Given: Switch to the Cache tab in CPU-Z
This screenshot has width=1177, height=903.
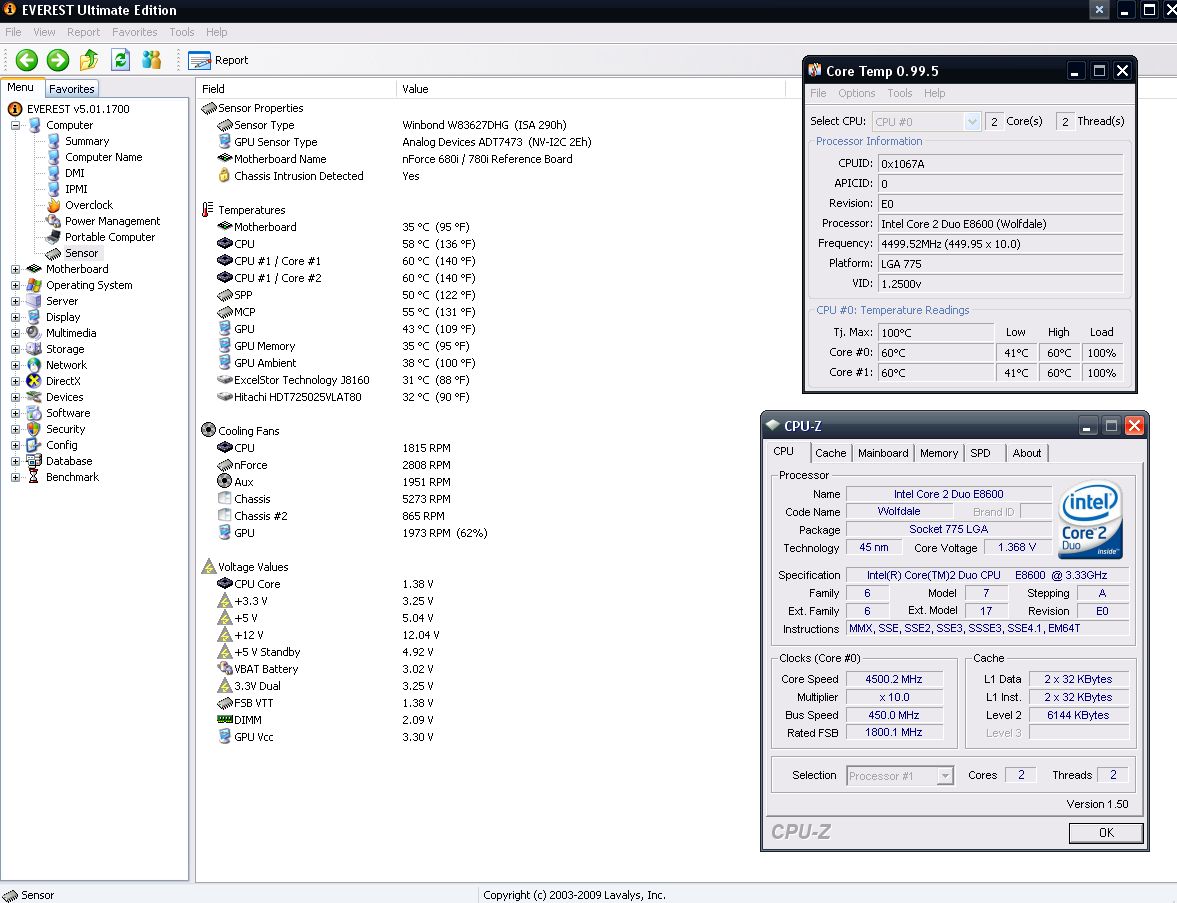Looking at the screenshot, I should [830, 453].
